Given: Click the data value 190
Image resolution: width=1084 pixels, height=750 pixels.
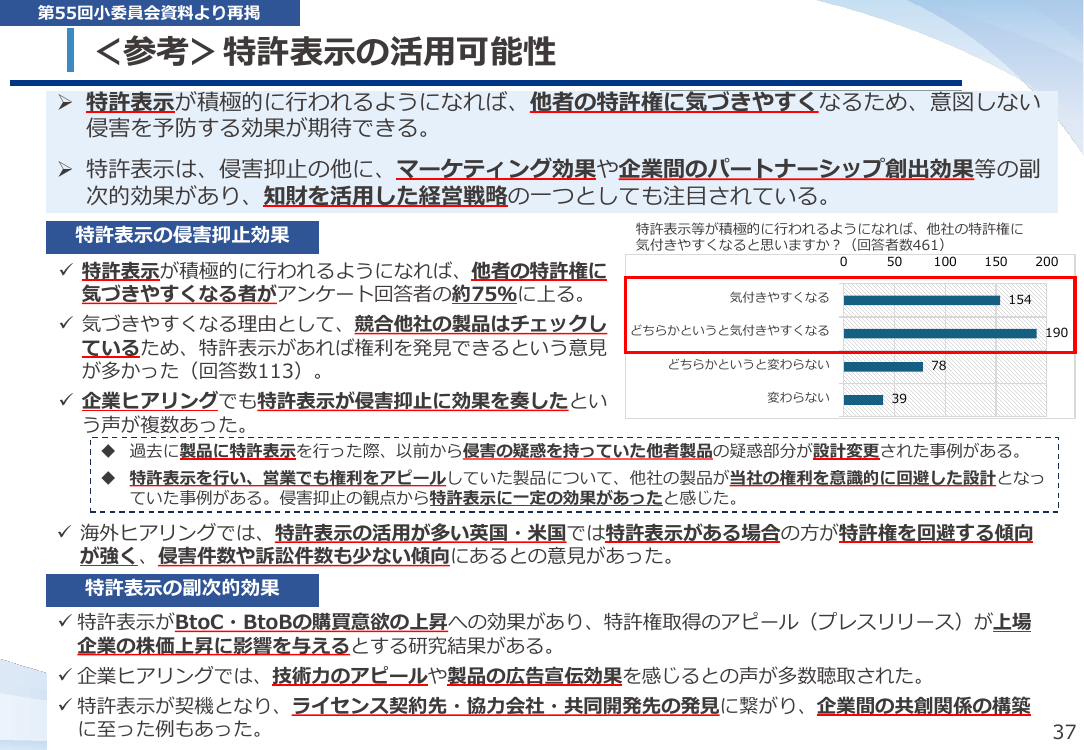Looking at the screenshot, I should 1056,332.
